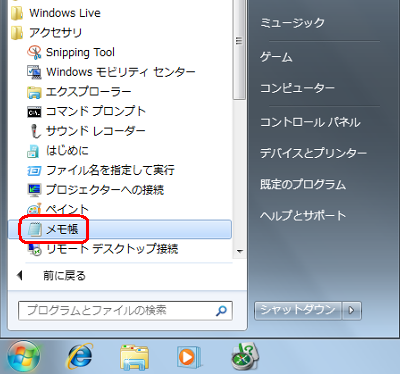Open コントロール パネル
Screen dimensions: 400x374
click(x=310, y=122)
